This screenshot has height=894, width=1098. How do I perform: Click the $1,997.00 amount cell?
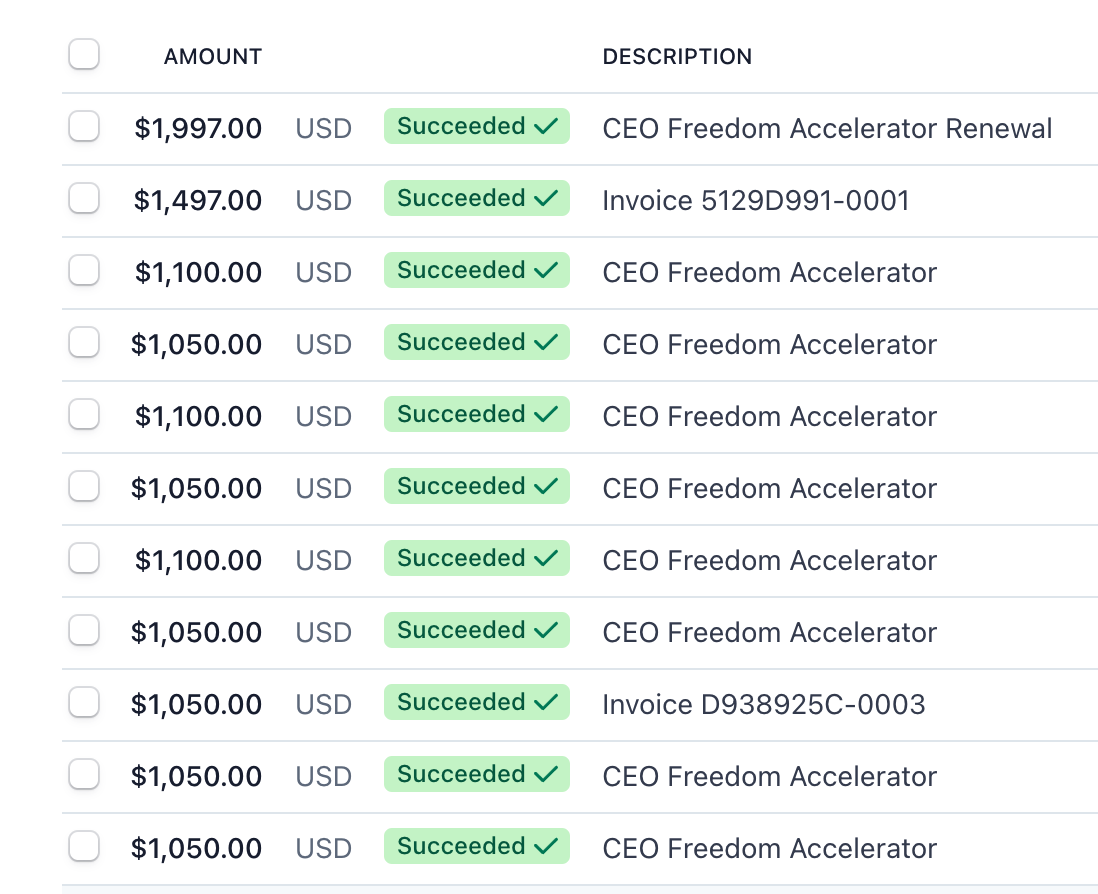click(x=198, y=129)
